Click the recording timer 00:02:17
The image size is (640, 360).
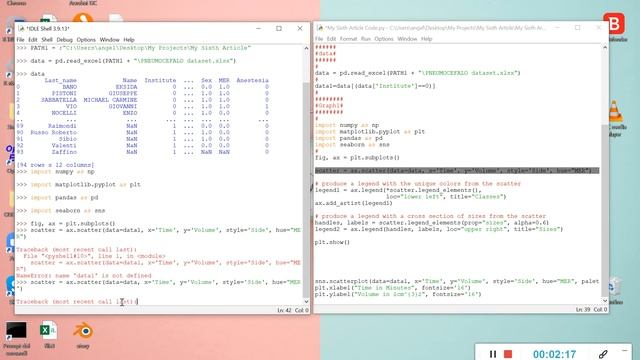(x=554, y=354)
